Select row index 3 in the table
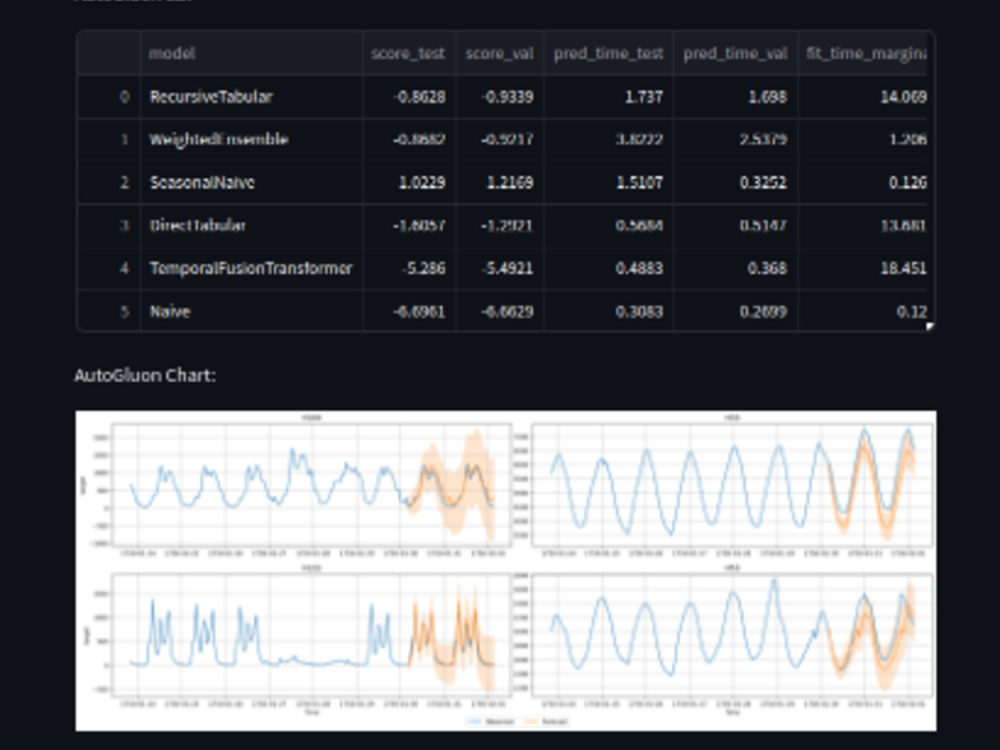The height and width of the screenshot is (750, 1000). [x=108, y=225]
